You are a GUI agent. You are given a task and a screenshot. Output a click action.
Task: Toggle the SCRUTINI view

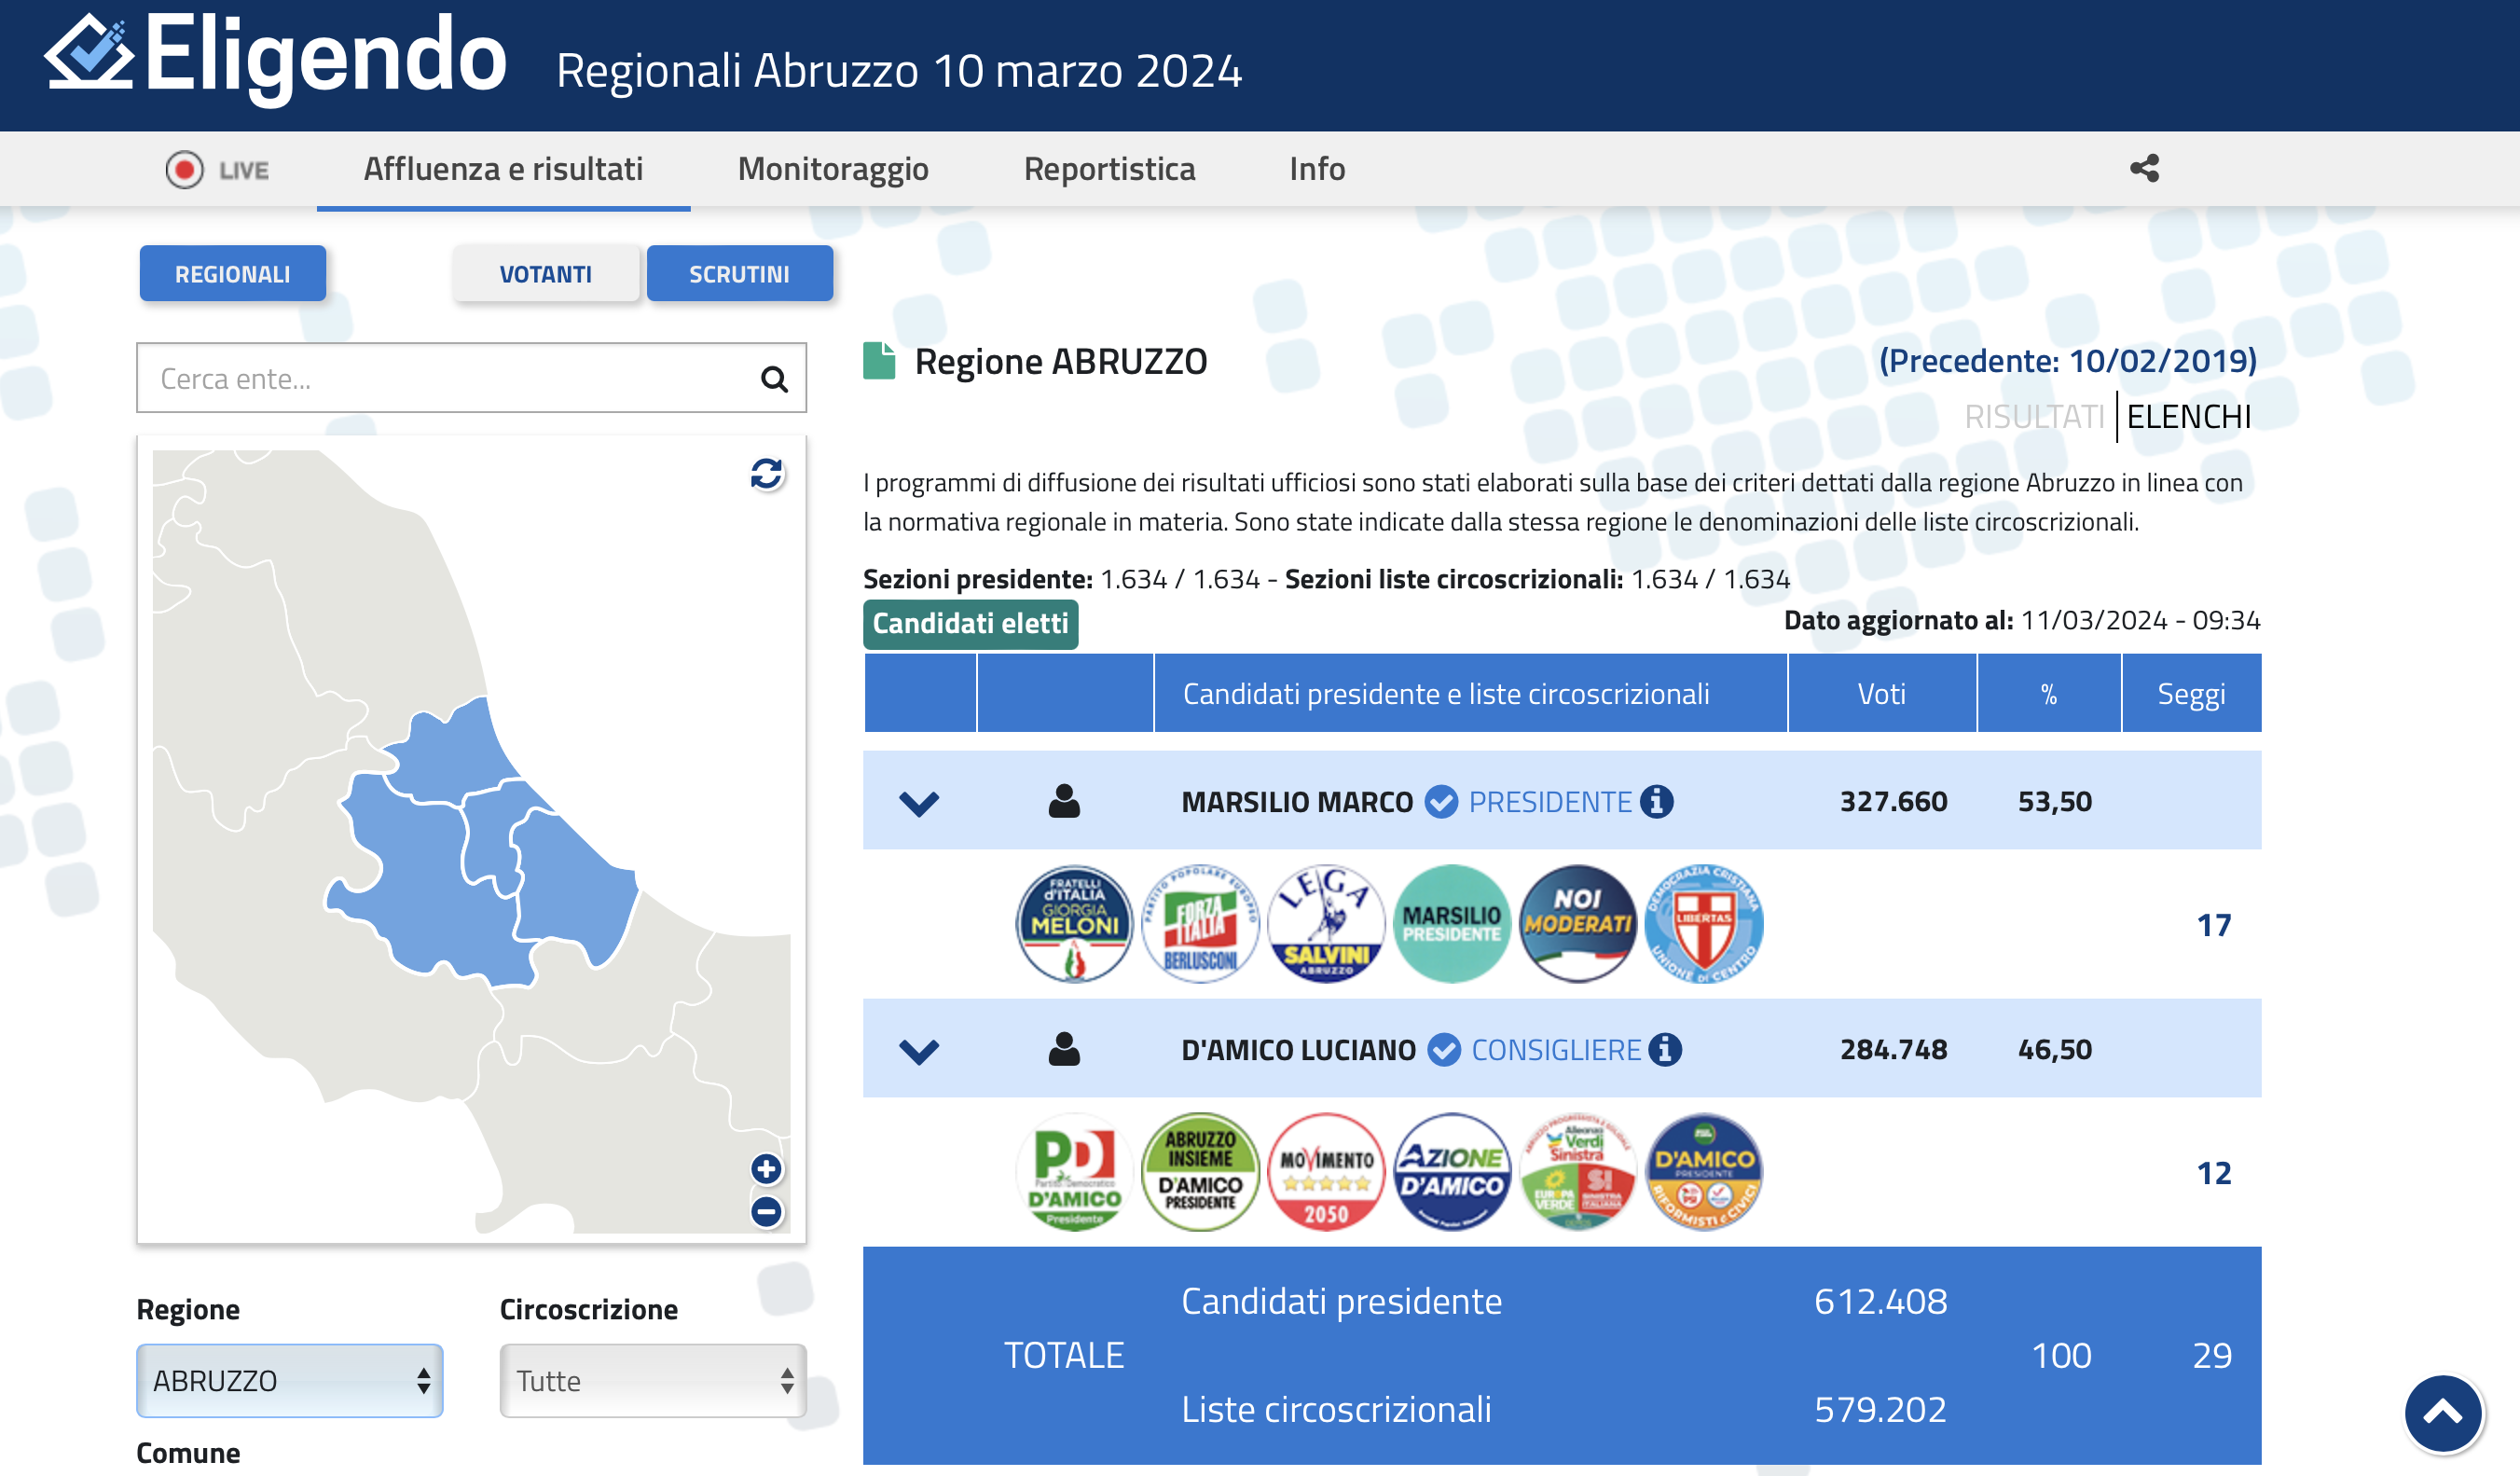tap(739, 274)
